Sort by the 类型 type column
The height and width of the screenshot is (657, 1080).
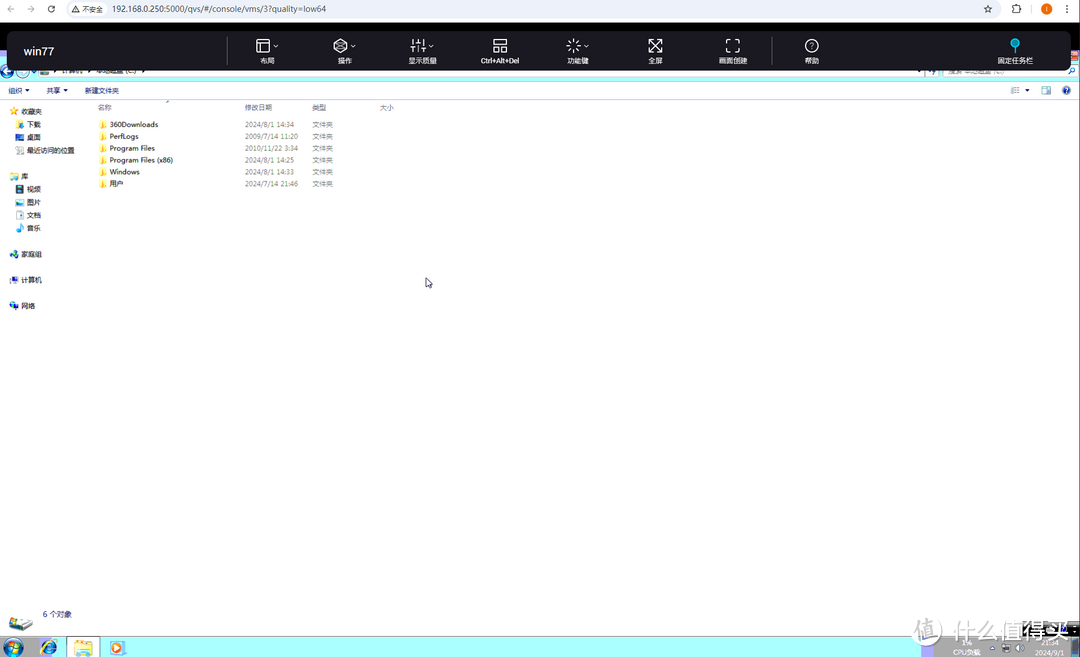pyautogui.click(x=319, y=107)
